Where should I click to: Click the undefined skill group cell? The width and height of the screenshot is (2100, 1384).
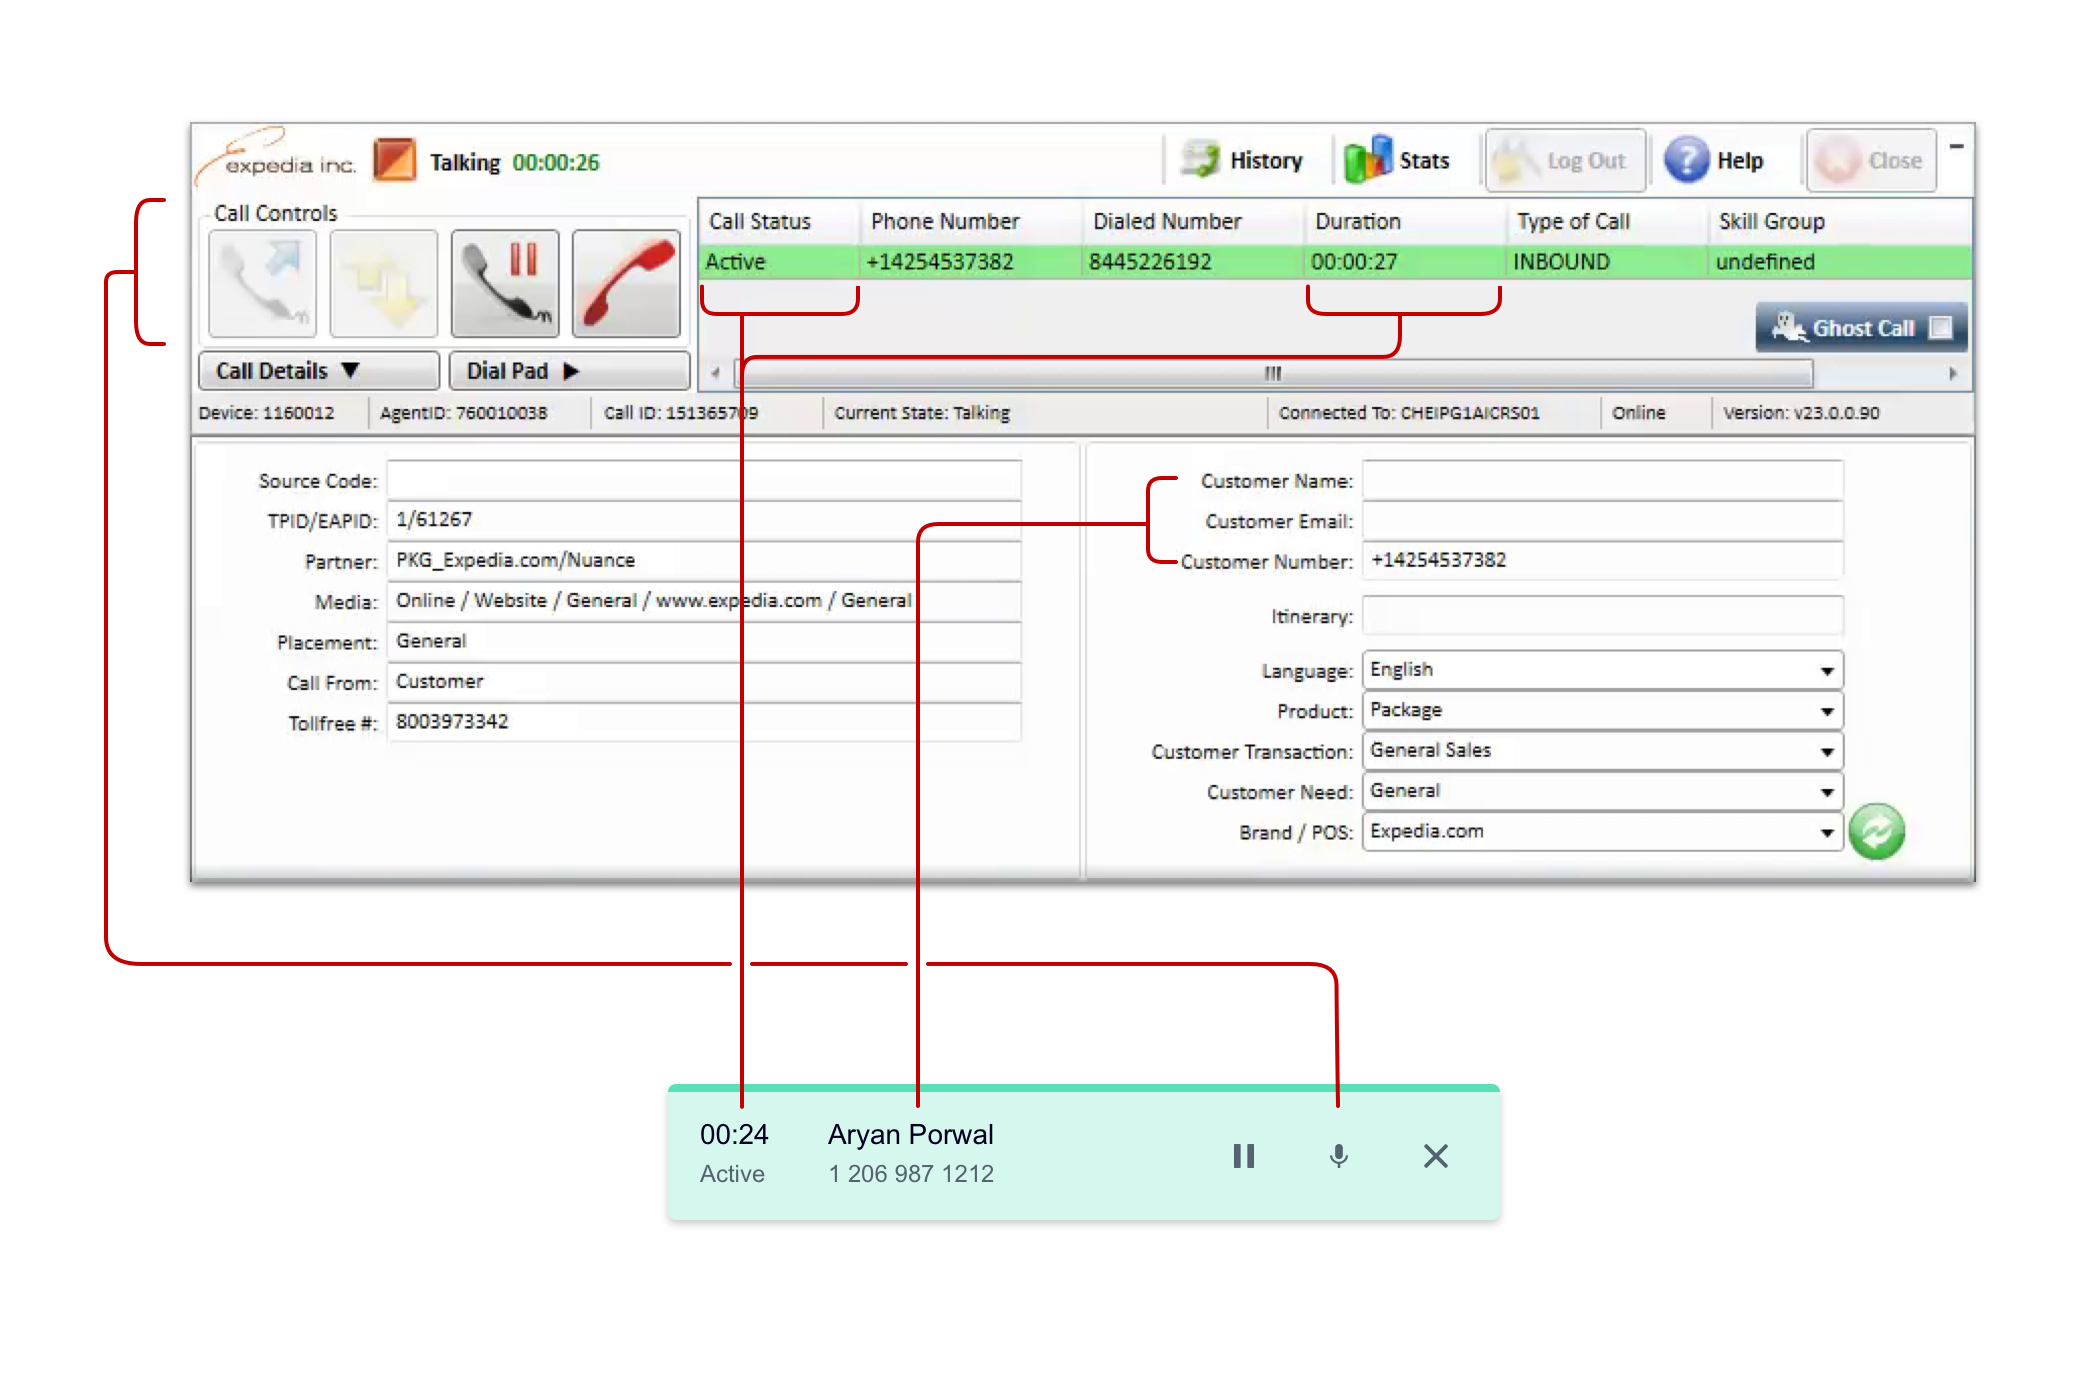[x=1765, y=262]
